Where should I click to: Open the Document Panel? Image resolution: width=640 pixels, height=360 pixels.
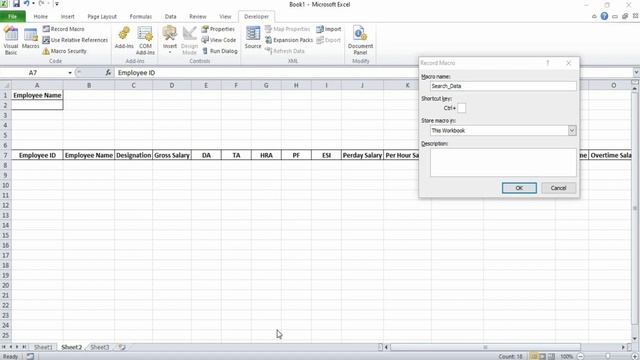[x=360, y=40]
